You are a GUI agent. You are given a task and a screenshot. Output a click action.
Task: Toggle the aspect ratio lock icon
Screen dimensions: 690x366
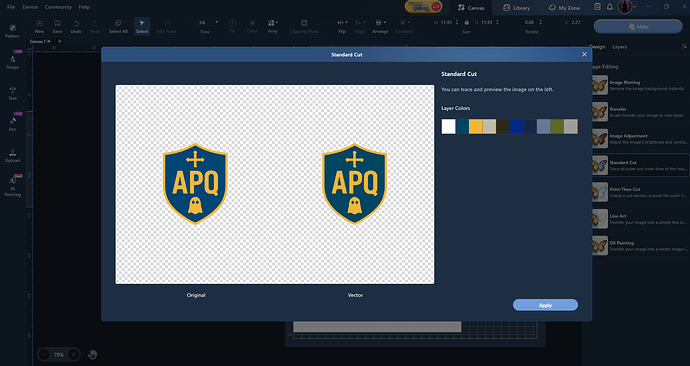[x=466, y=22]
